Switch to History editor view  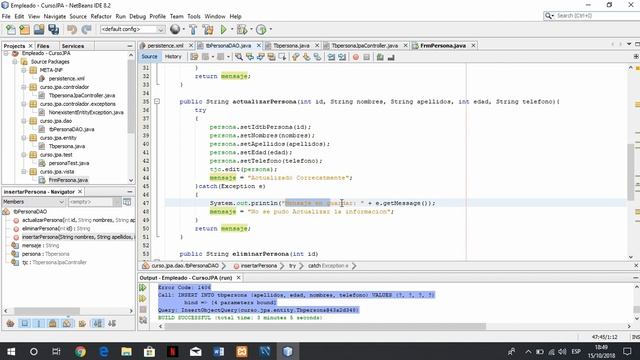point(173,57)
